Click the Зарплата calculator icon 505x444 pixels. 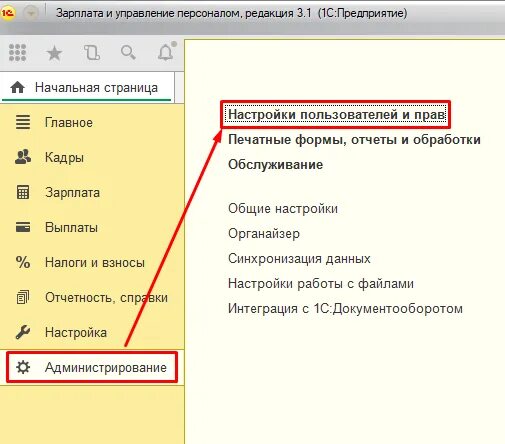[x=23, y=192]
